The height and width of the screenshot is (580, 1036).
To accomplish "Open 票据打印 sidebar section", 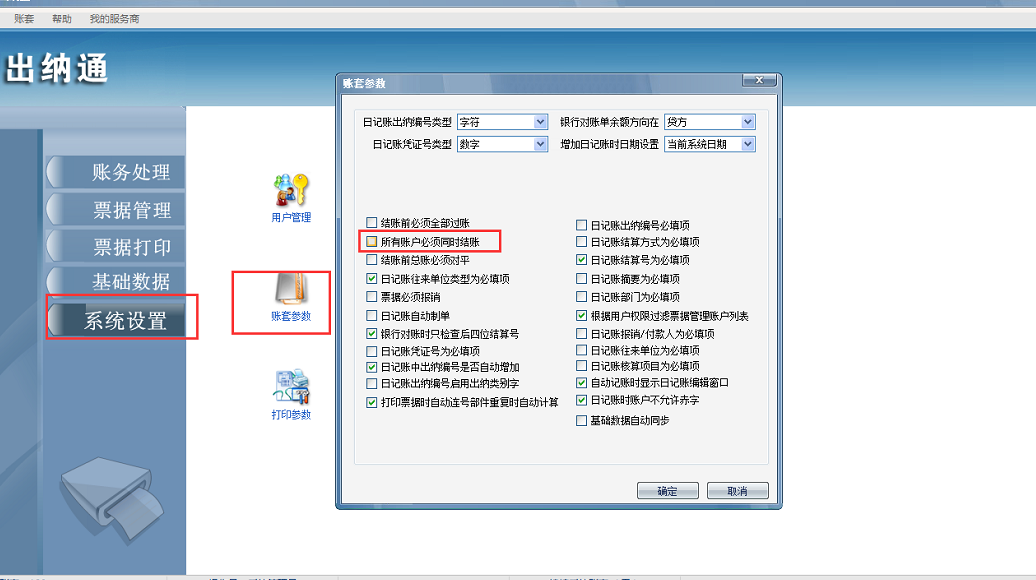I will tap(116, 247).
